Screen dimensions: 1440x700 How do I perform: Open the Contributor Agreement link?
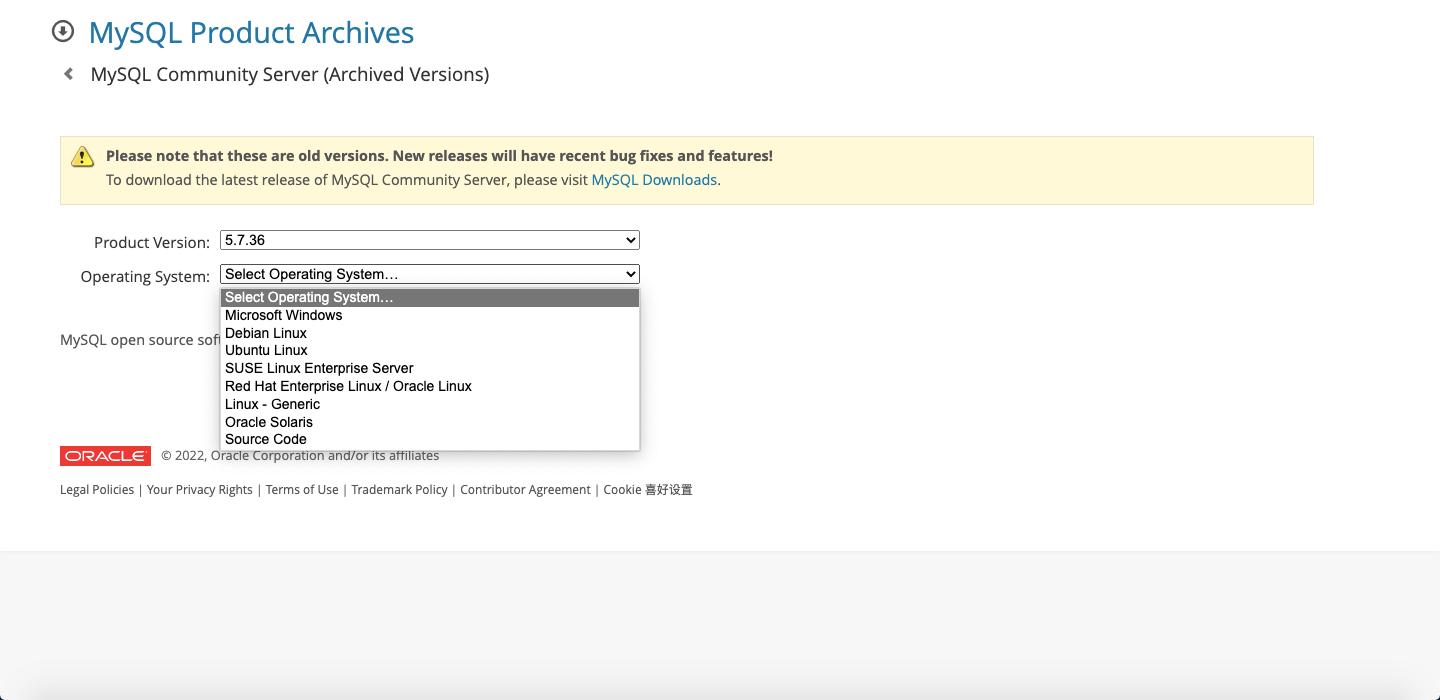coord(525,490)
